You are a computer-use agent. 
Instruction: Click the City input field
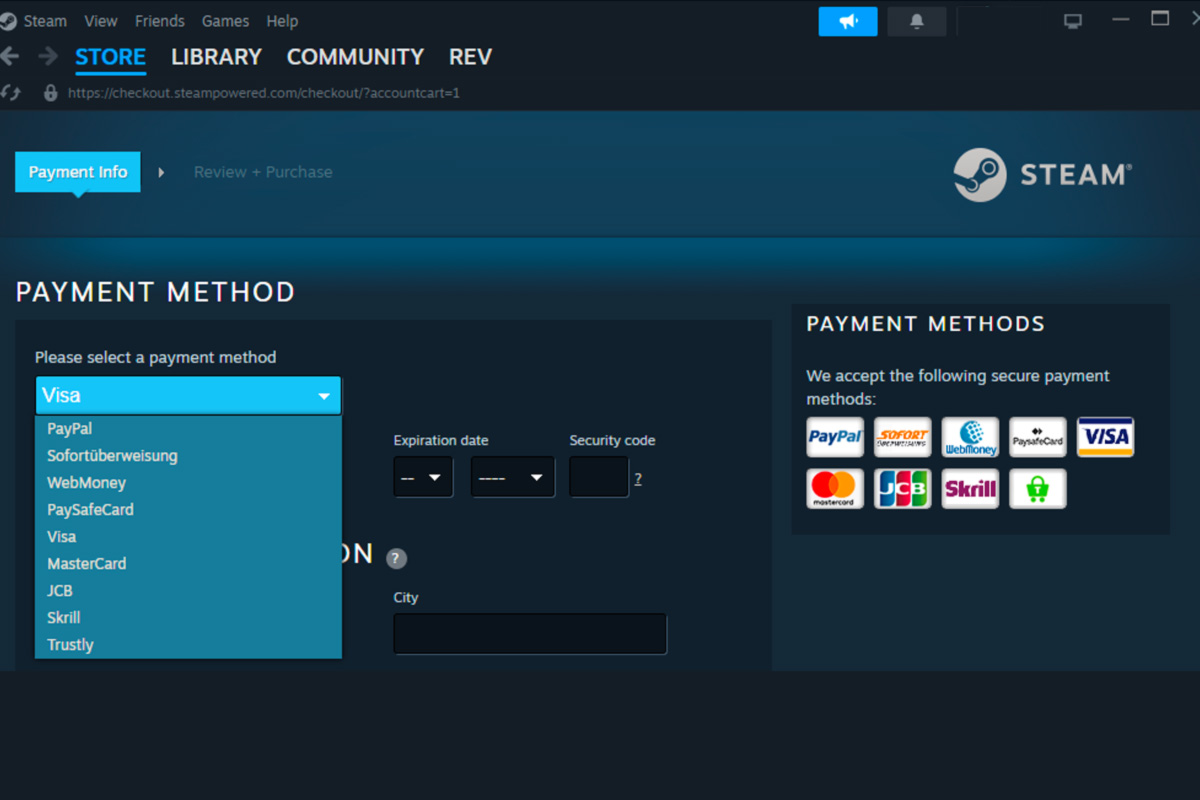click(530, 634)
